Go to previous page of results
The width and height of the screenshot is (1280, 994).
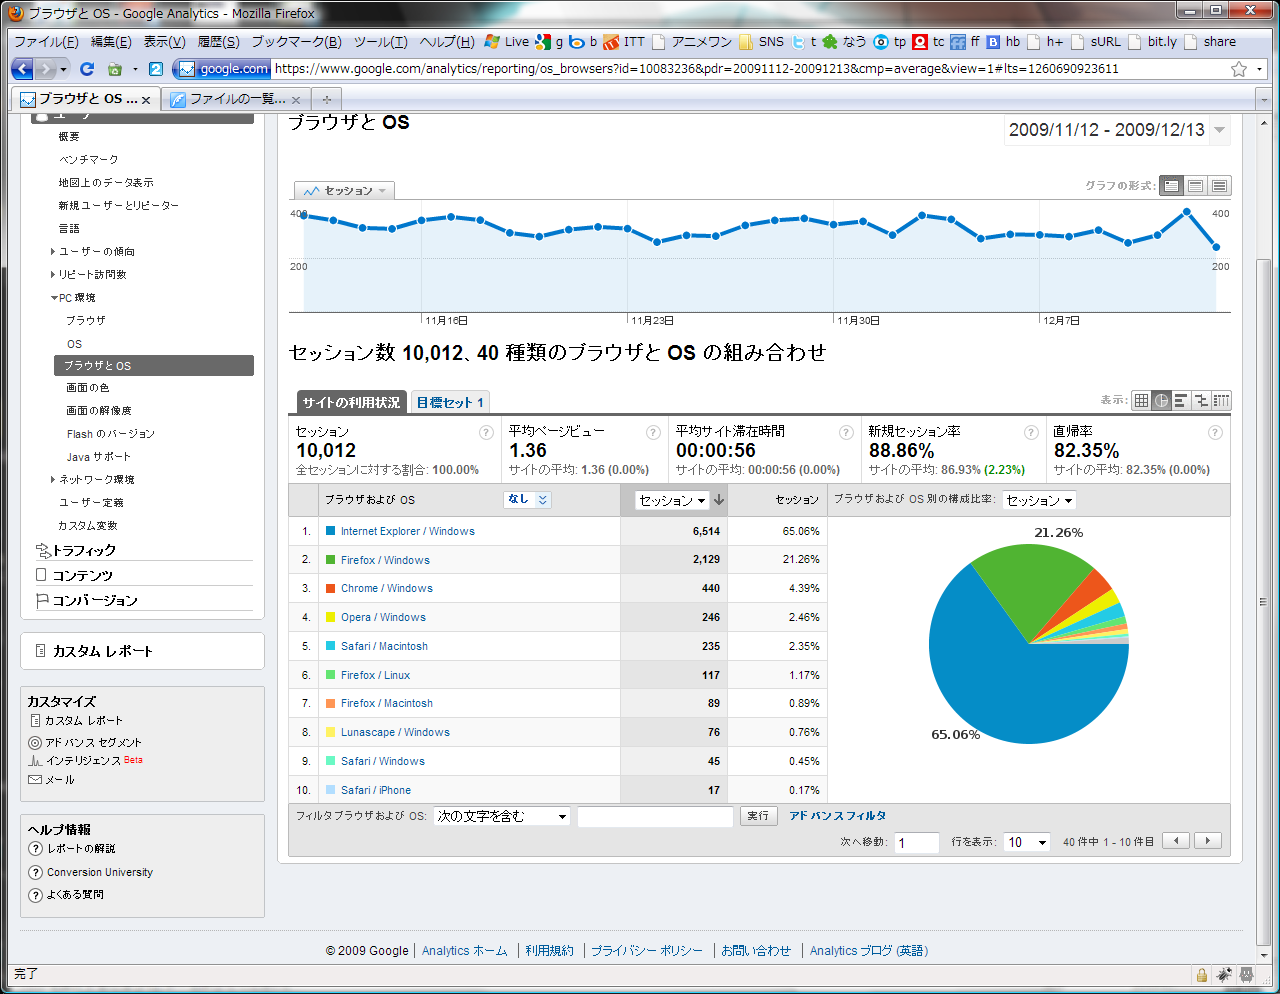(x=1176, y=841)
